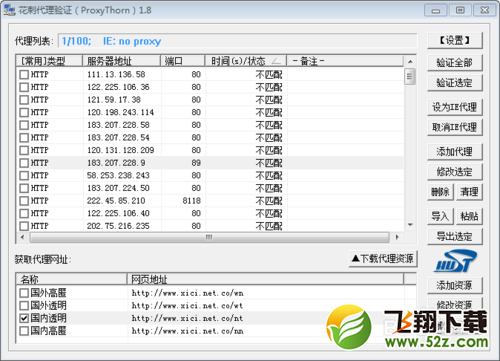Check the box for proxy 202.75.216.235
500x361 pixels.
[24, 226]
